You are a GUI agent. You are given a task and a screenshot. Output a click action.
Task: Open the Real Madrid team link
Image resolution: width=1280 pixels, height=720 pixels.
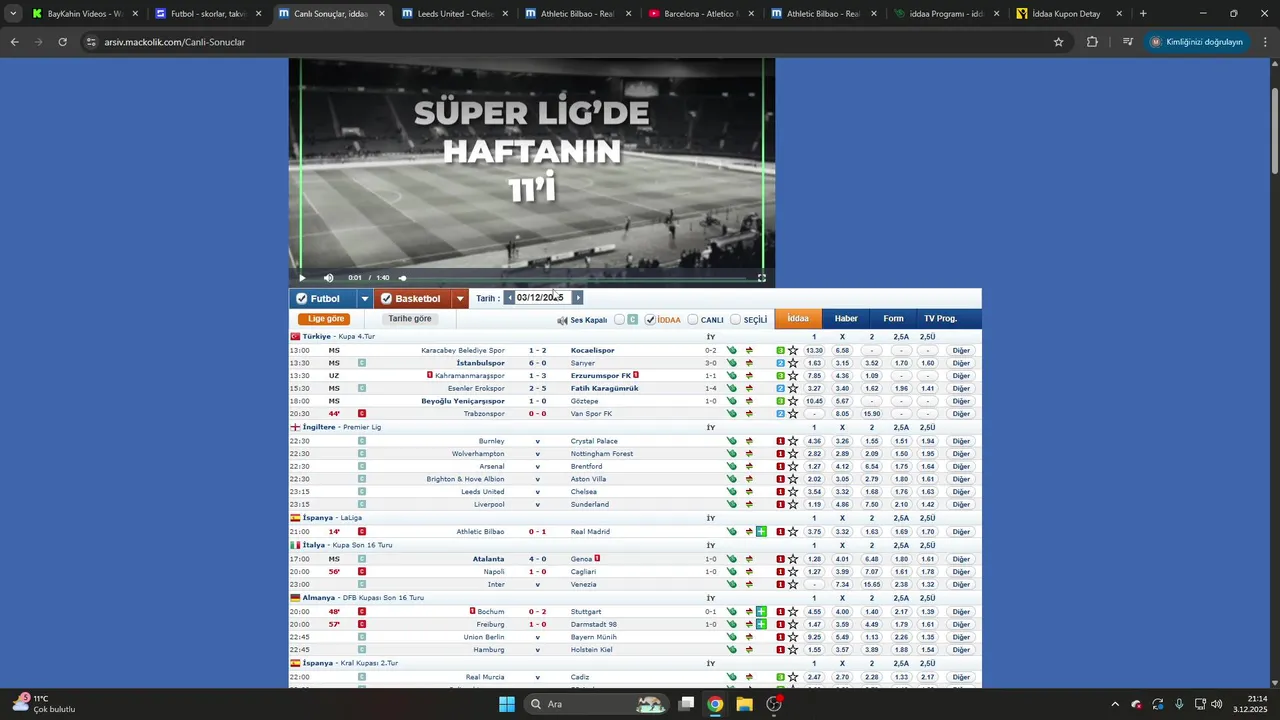click(590, 532)
